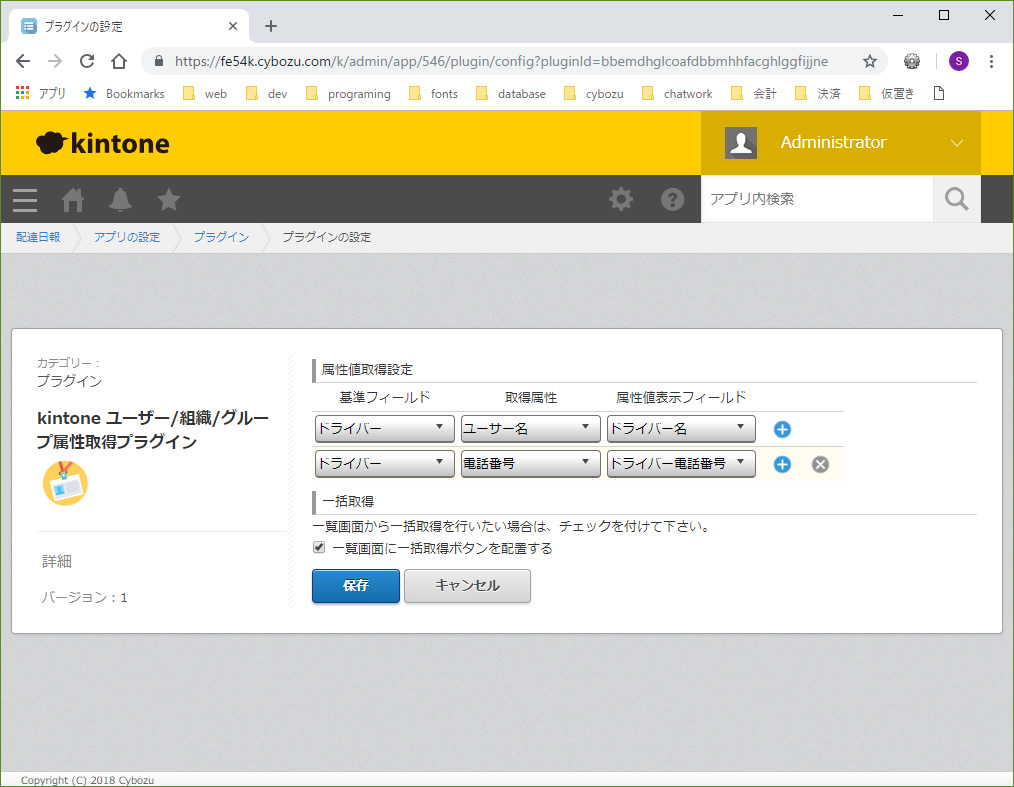
Task: Click the search magnifier button
Action: (956, 199)
